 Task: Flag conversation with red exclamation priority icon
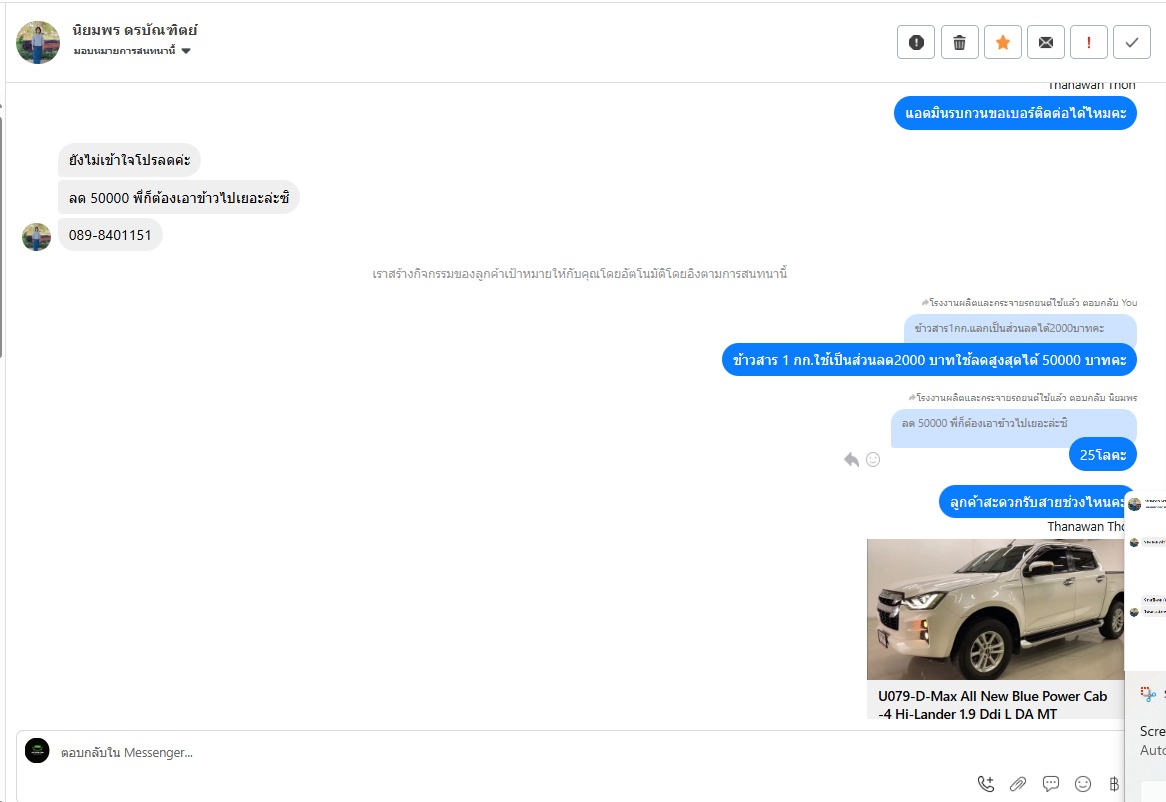pyautogui.click(x=1089, y=42)
